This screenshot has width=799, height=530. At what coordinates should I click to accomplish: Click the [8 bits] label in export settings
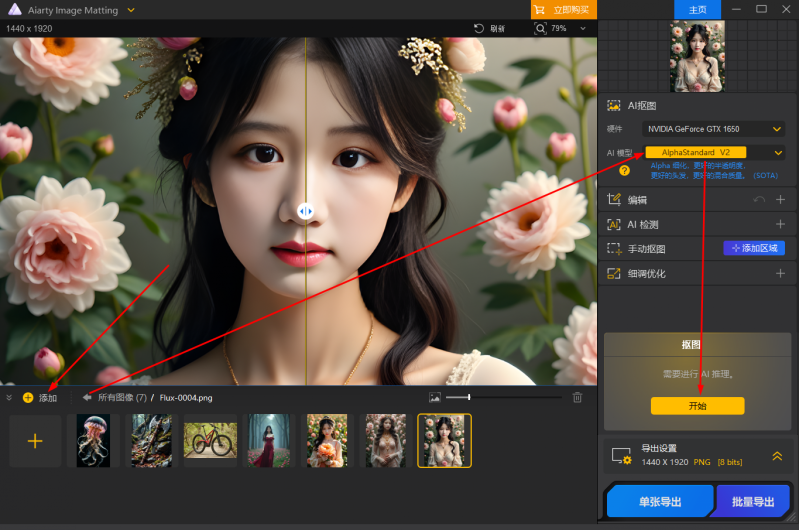click(730, 462)
